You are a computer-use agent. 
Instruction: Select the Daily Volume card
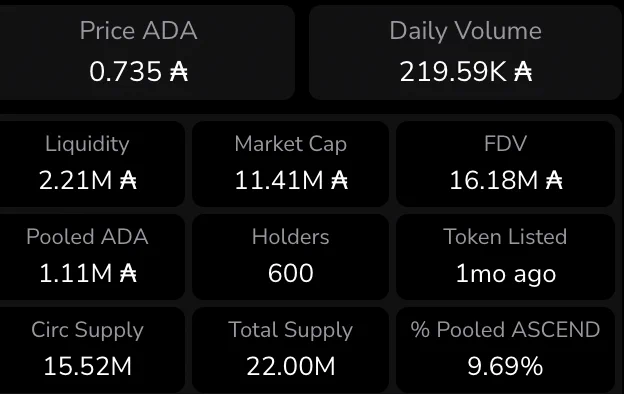point(465,52)
